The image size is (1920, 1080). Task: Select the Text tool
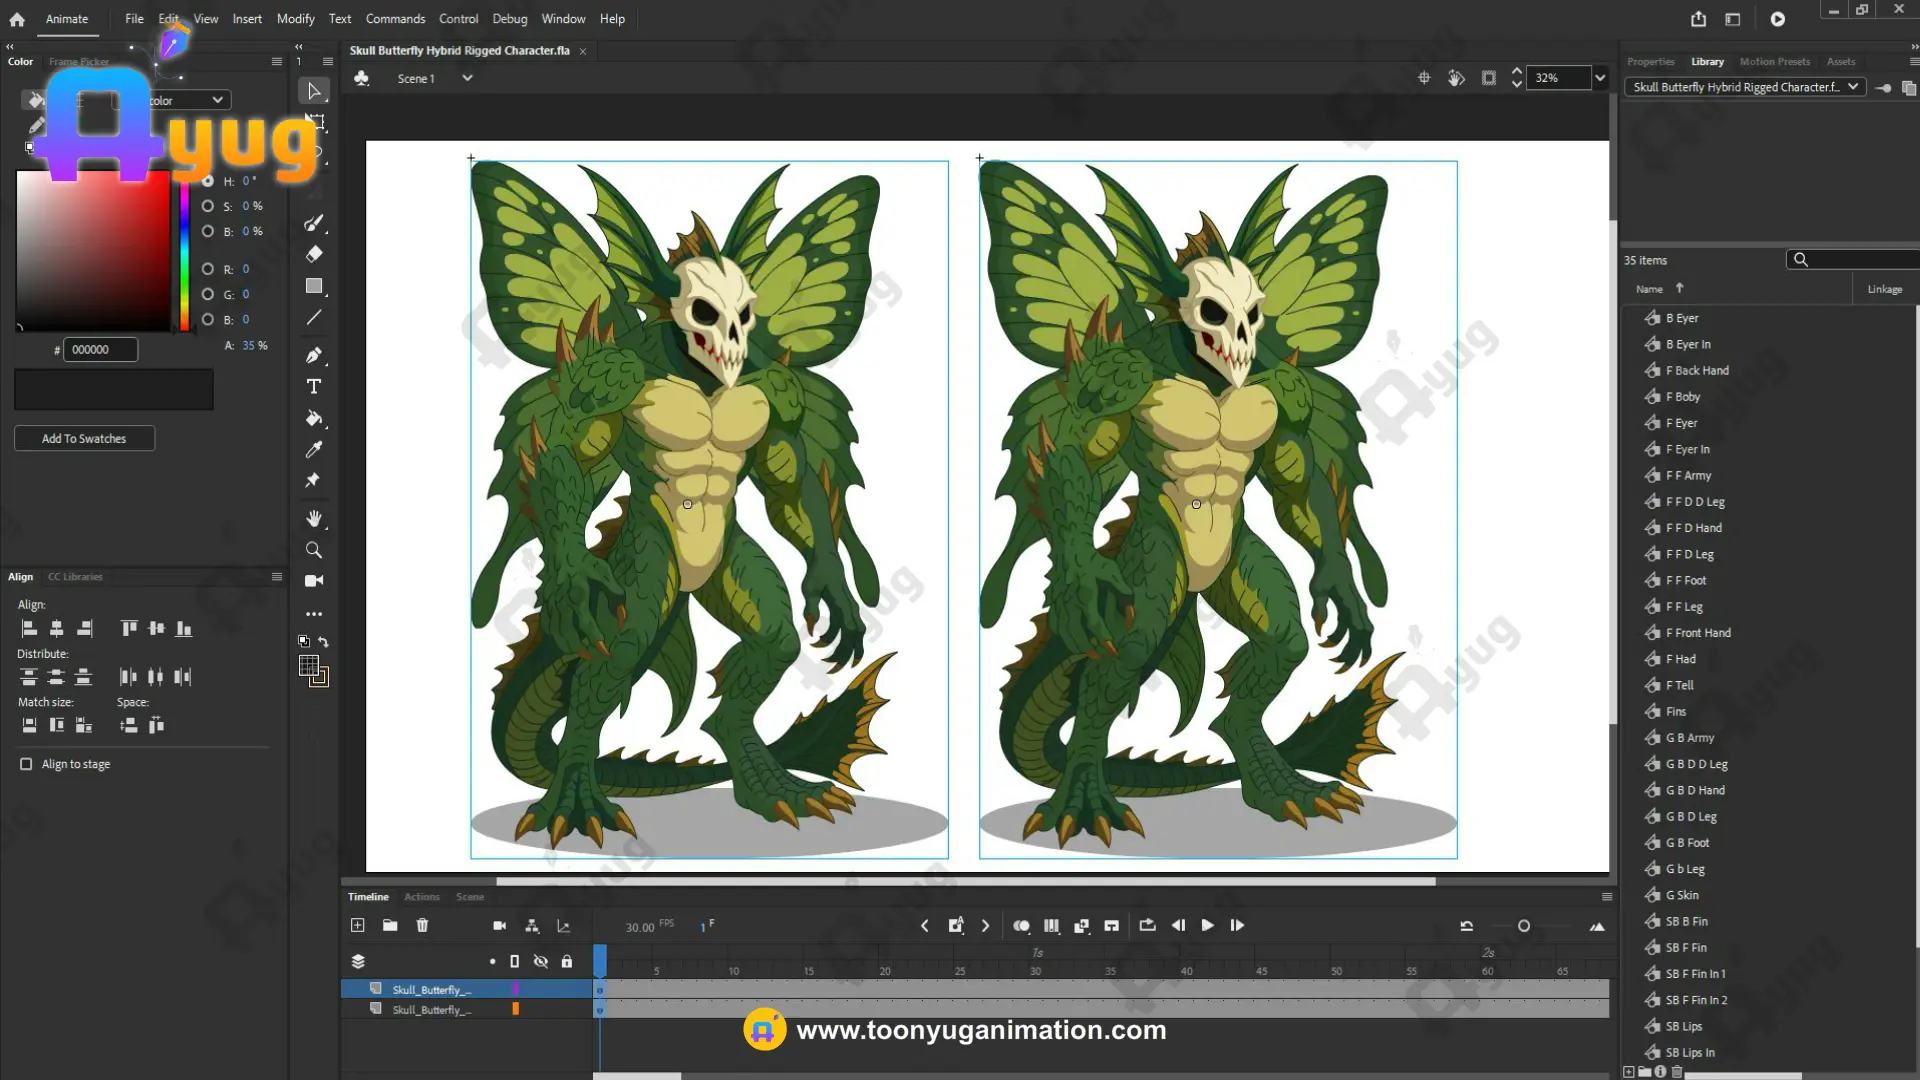coord(314,387)
